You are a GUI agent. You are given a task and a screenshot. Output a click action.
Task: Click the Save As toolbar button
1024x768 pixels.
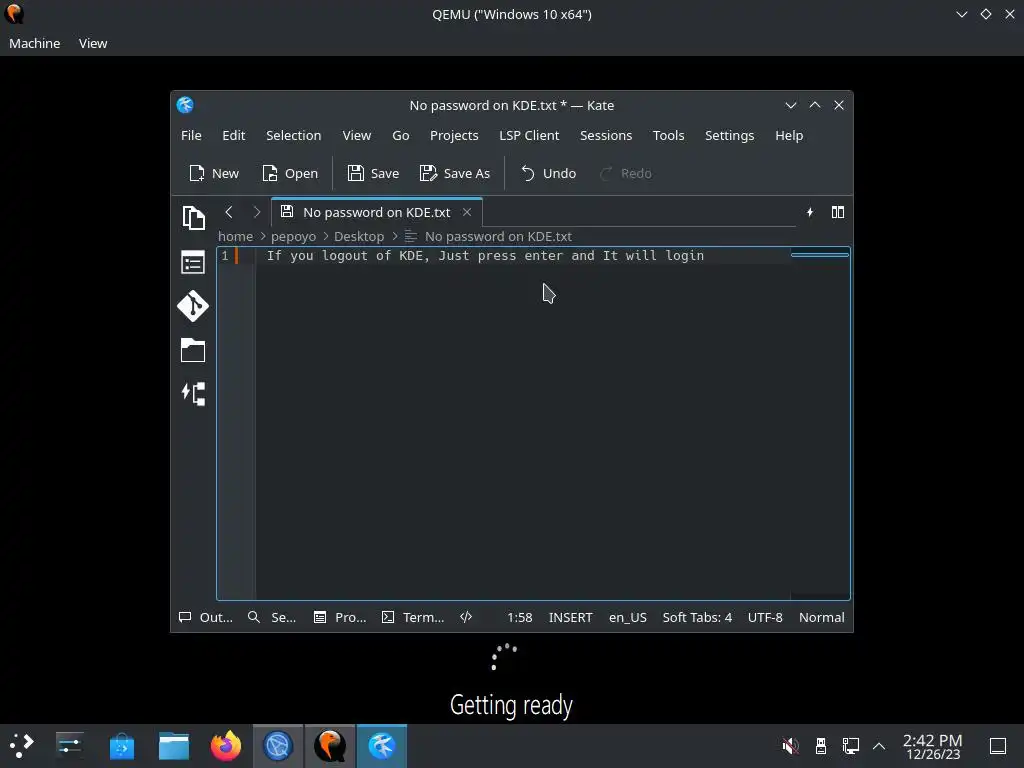[x=455, y=173]
